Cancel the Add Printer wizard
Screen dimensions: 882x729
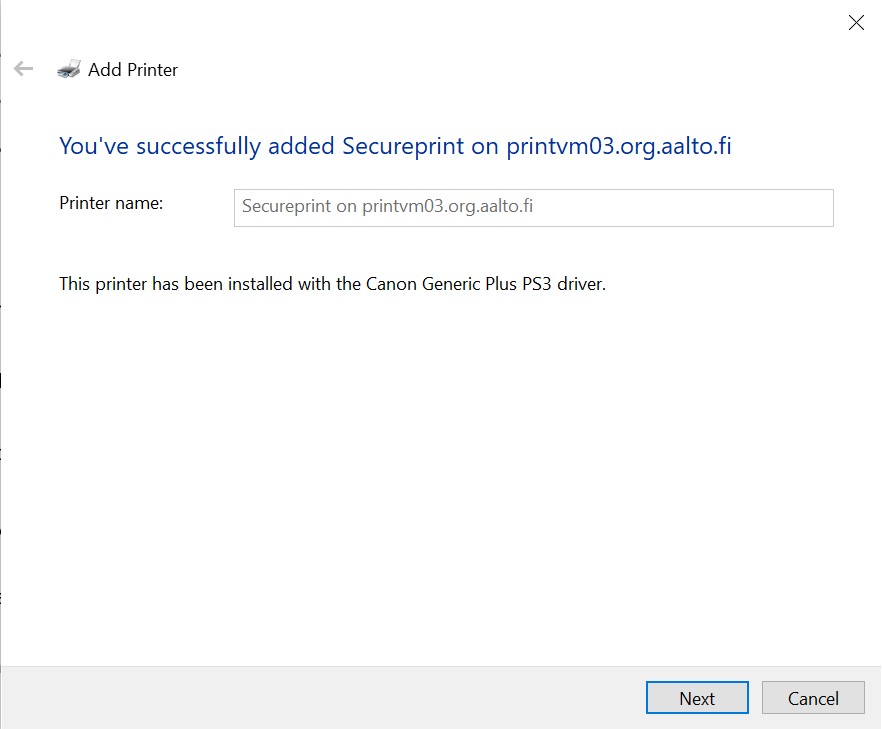[813, 698]
